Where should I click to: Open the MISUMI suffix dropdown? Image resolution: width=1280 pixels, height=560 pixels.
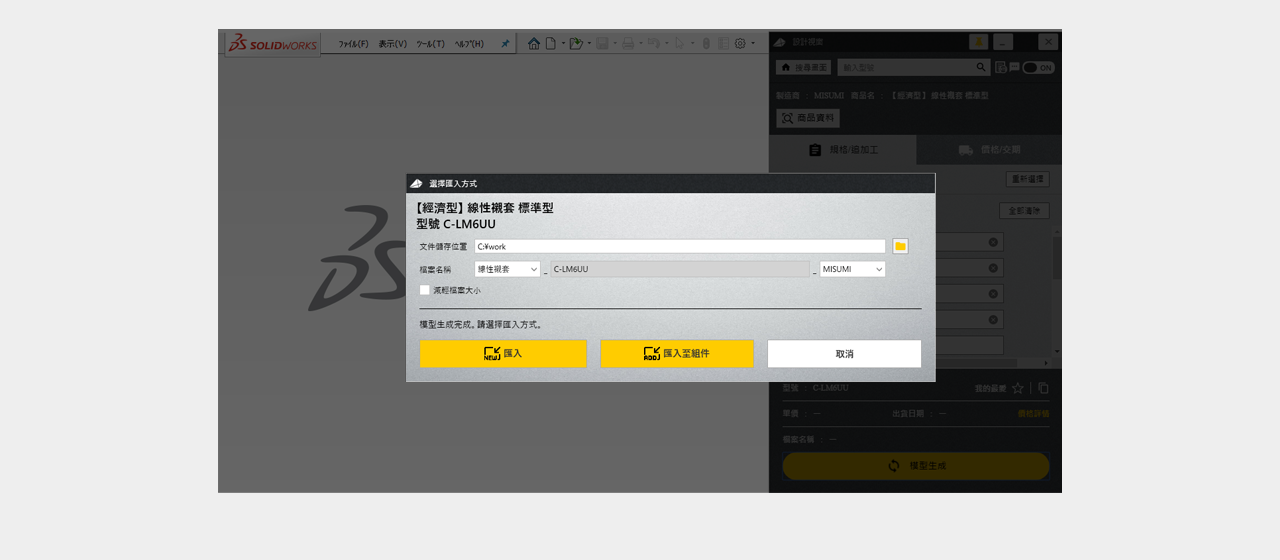[x=852, y=269]
